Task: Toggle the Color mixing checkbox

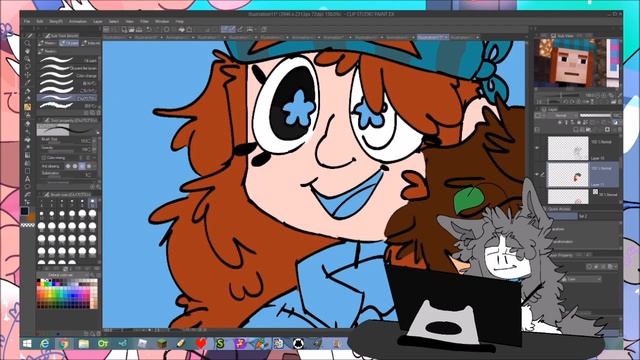Action: click(44, 158)
